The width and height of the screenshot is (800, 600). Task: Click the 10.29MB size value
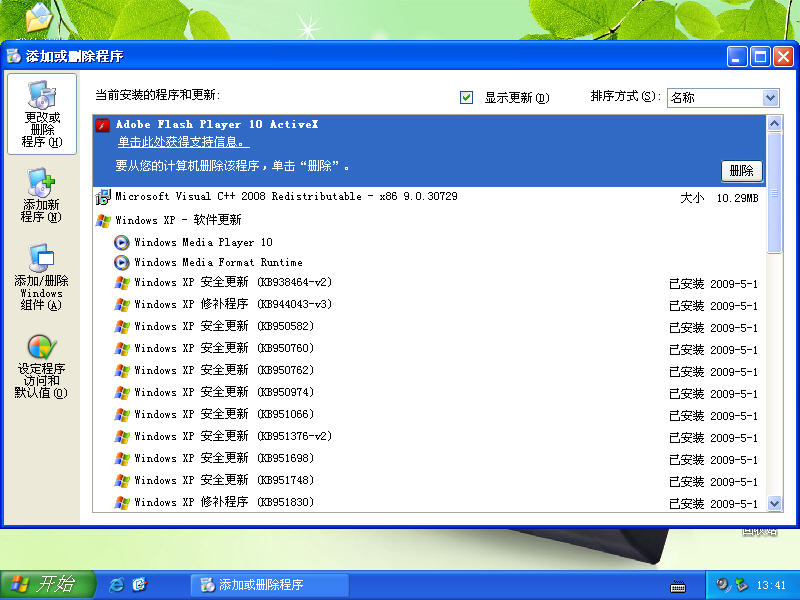737,198
